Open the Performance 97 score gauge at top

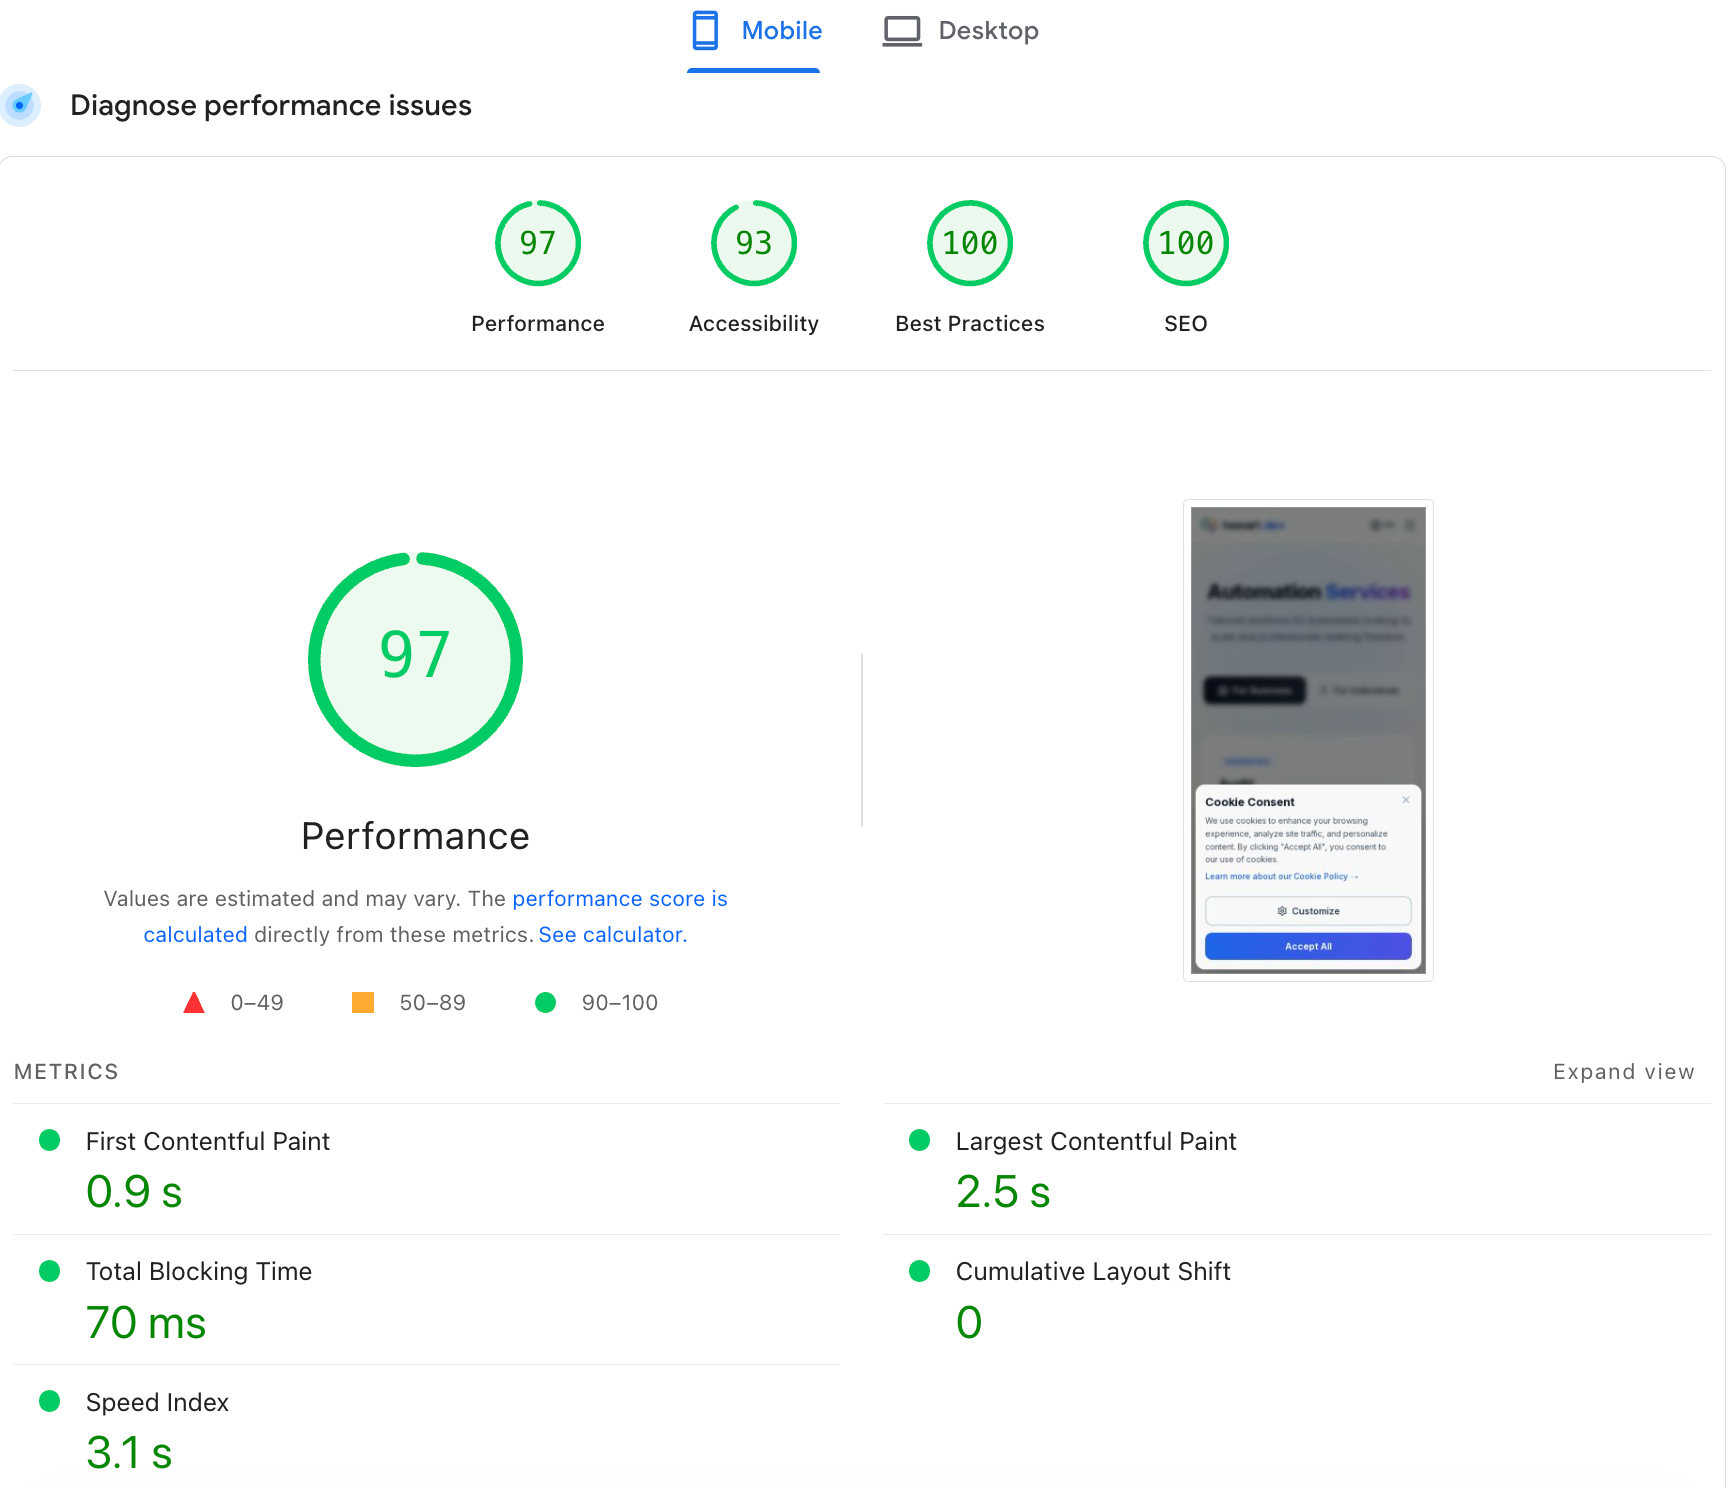coord(537,243)
